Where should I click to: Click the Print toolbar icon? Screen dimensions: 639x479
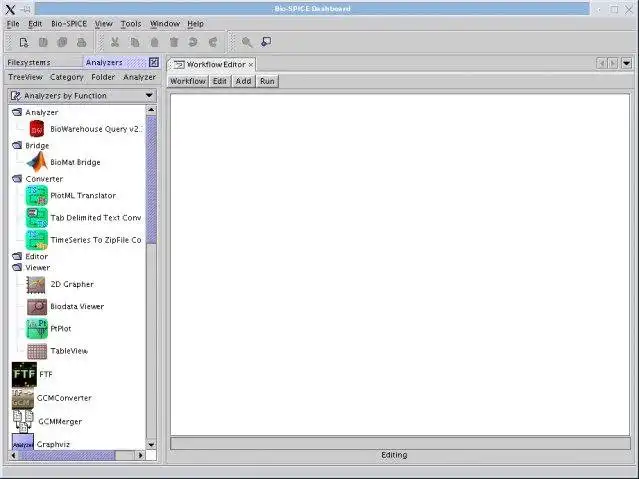click(x=82, y=42)
